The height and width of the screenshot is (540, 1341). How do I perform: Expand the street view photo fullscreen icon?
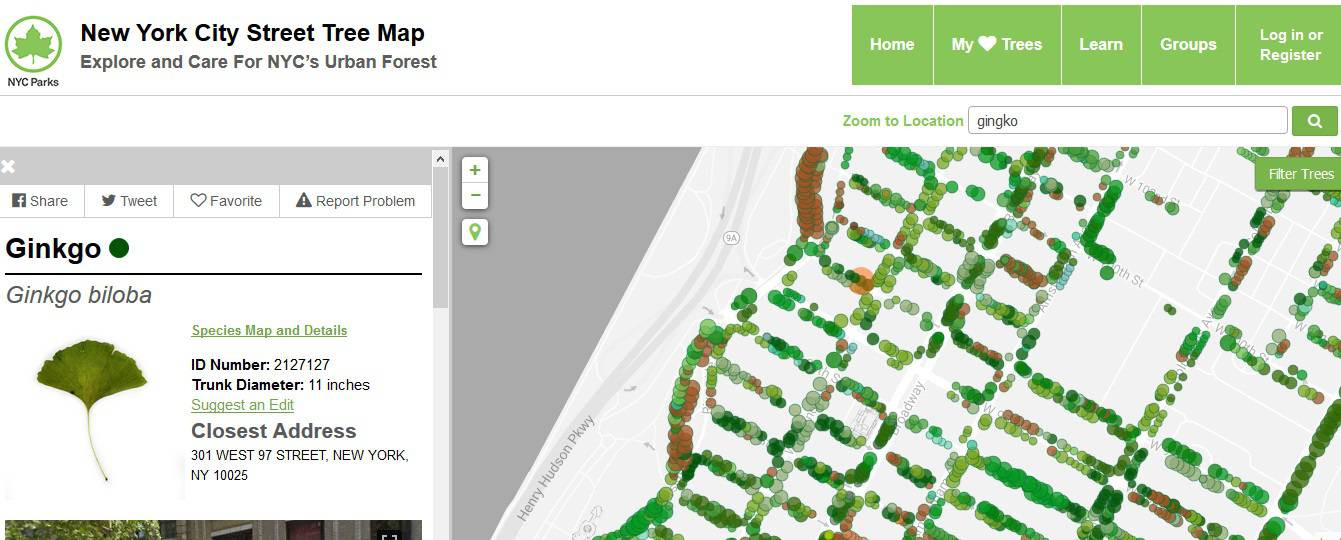click(x=389, y=537)
